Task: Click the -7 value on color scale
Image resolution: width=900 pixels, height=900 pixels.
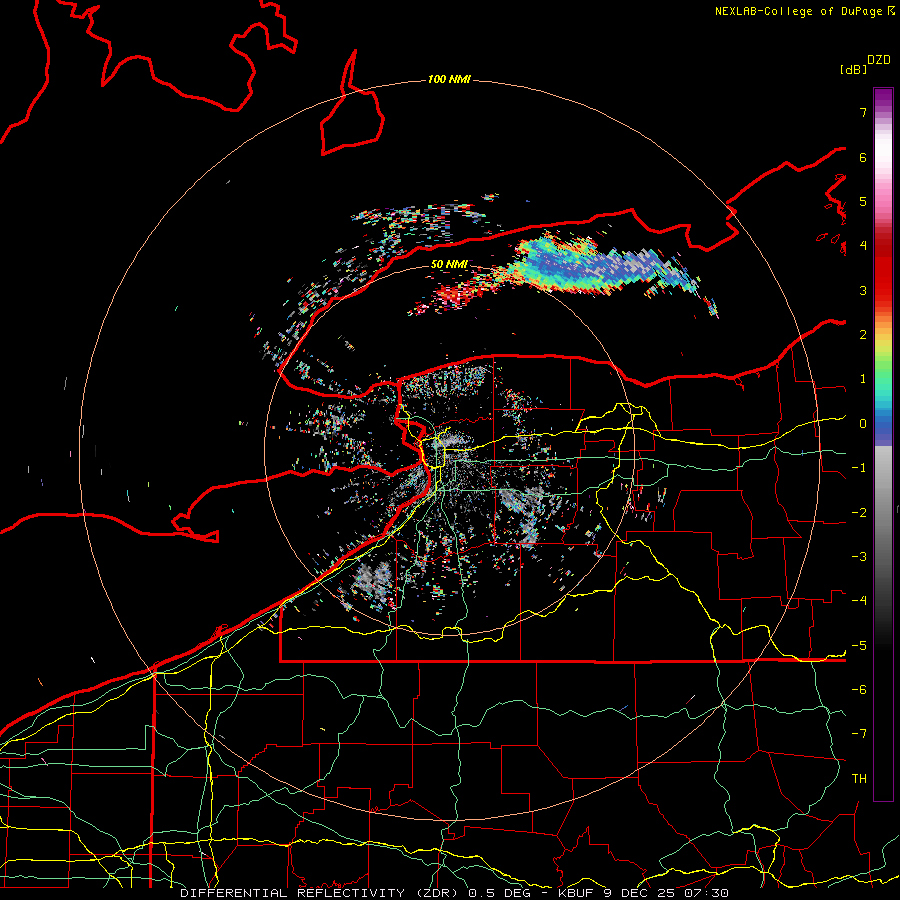Action: tap(859, 734)
